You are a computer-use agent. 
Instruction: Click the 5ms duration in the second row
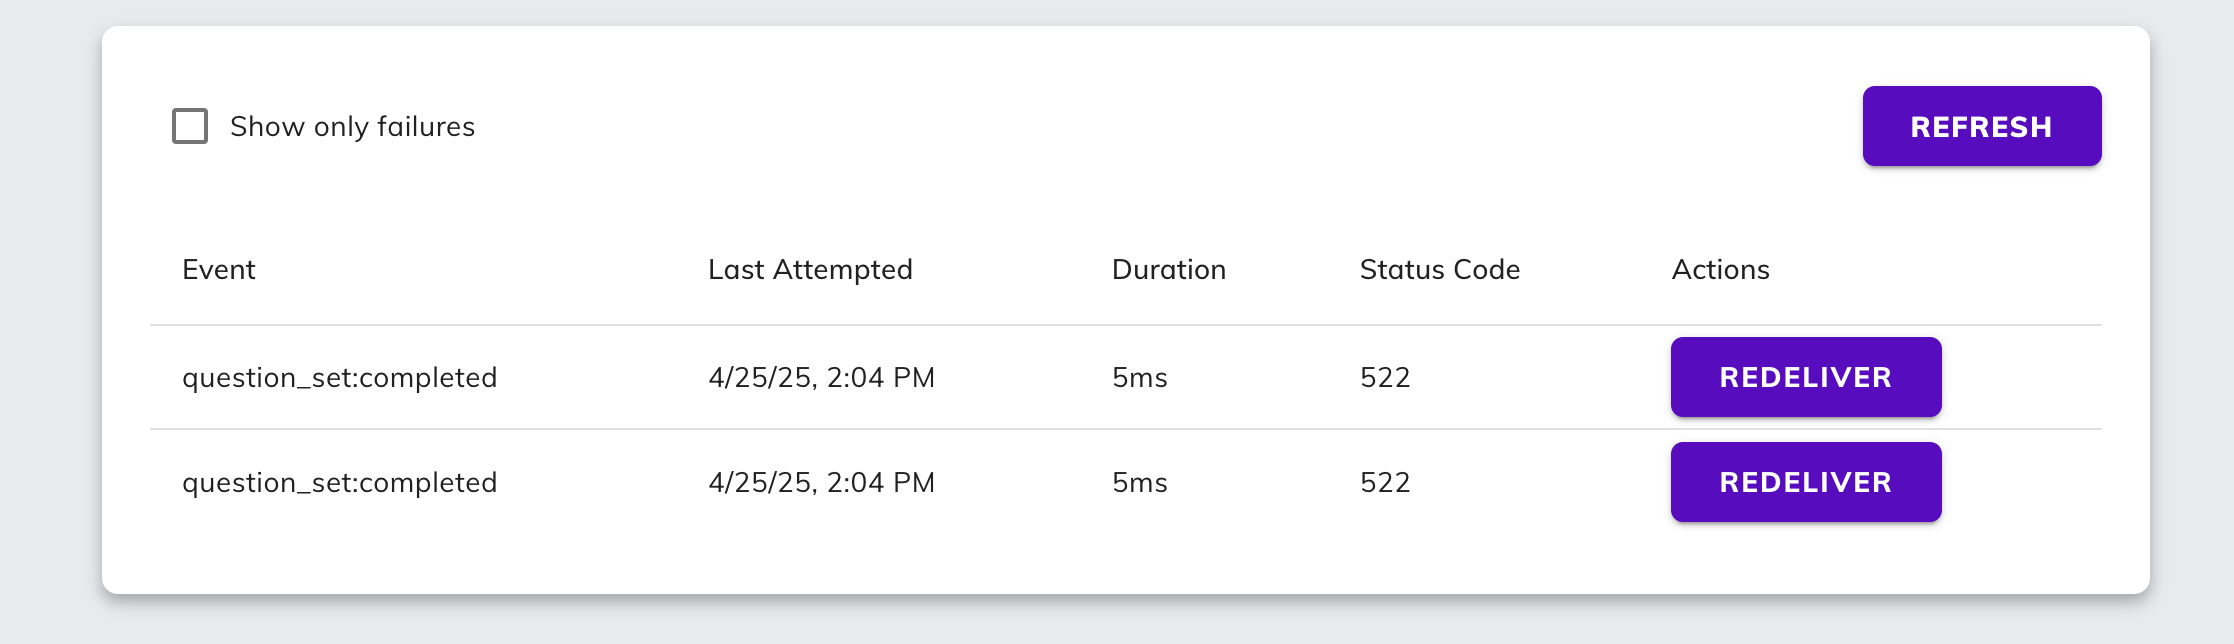(x=1139, y=483)
